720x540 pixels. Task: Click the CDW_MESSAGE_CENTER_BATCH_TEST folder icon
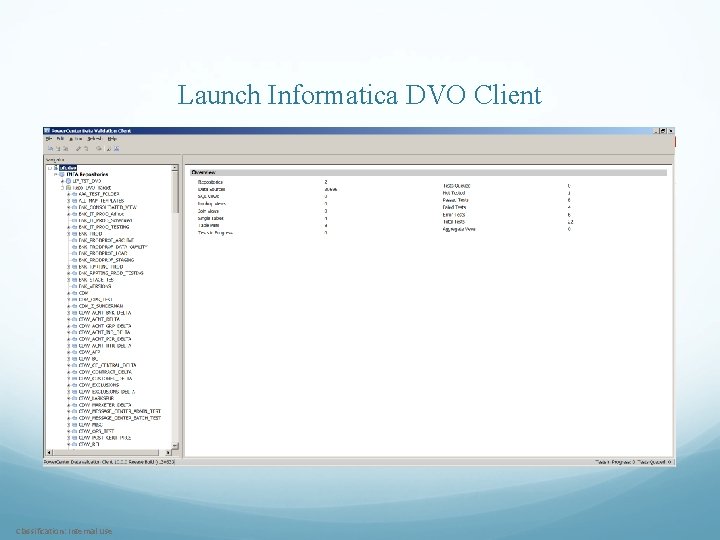(x=74, y=418)
